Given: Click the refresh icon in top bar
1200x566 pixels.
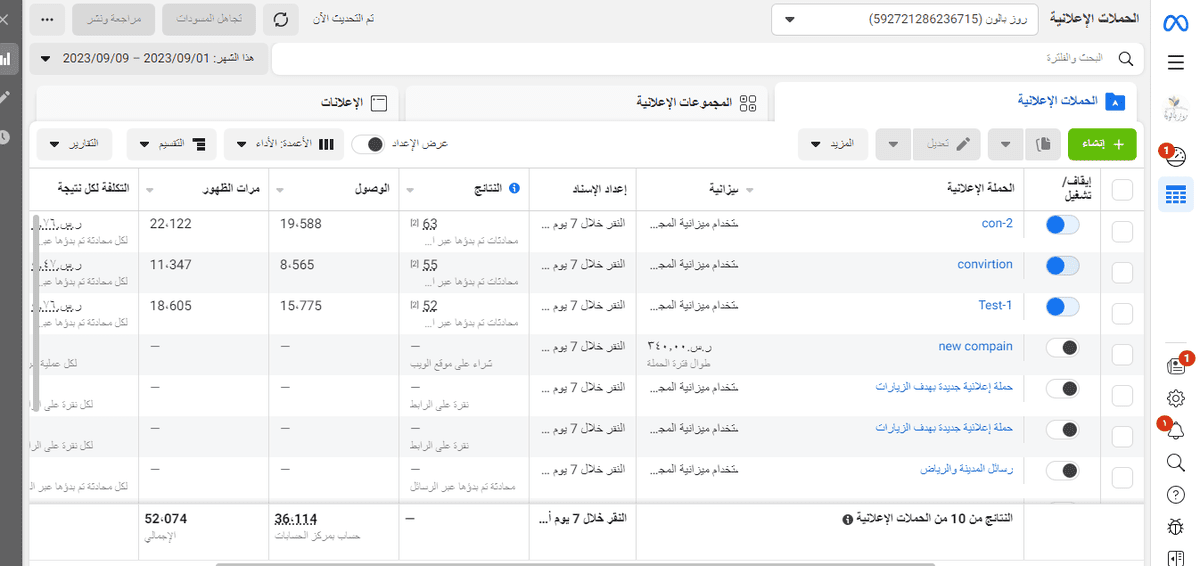Looking at the screenshot, I should click(281, 19).
